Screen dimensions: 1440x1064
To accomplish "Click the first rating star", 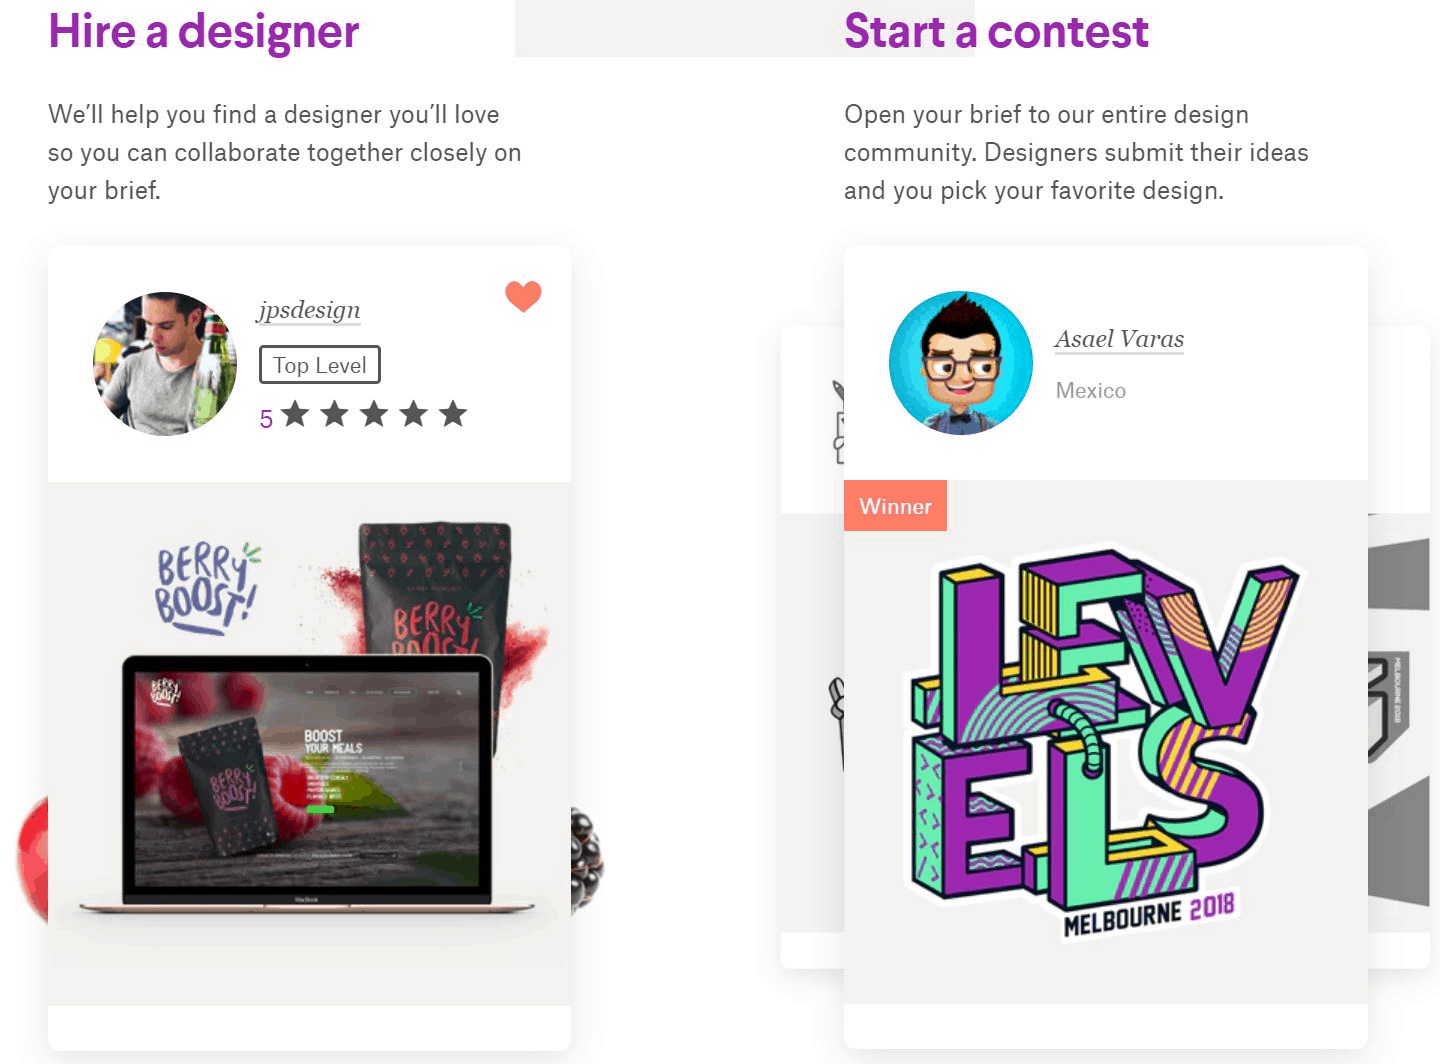I will [295, 413].
